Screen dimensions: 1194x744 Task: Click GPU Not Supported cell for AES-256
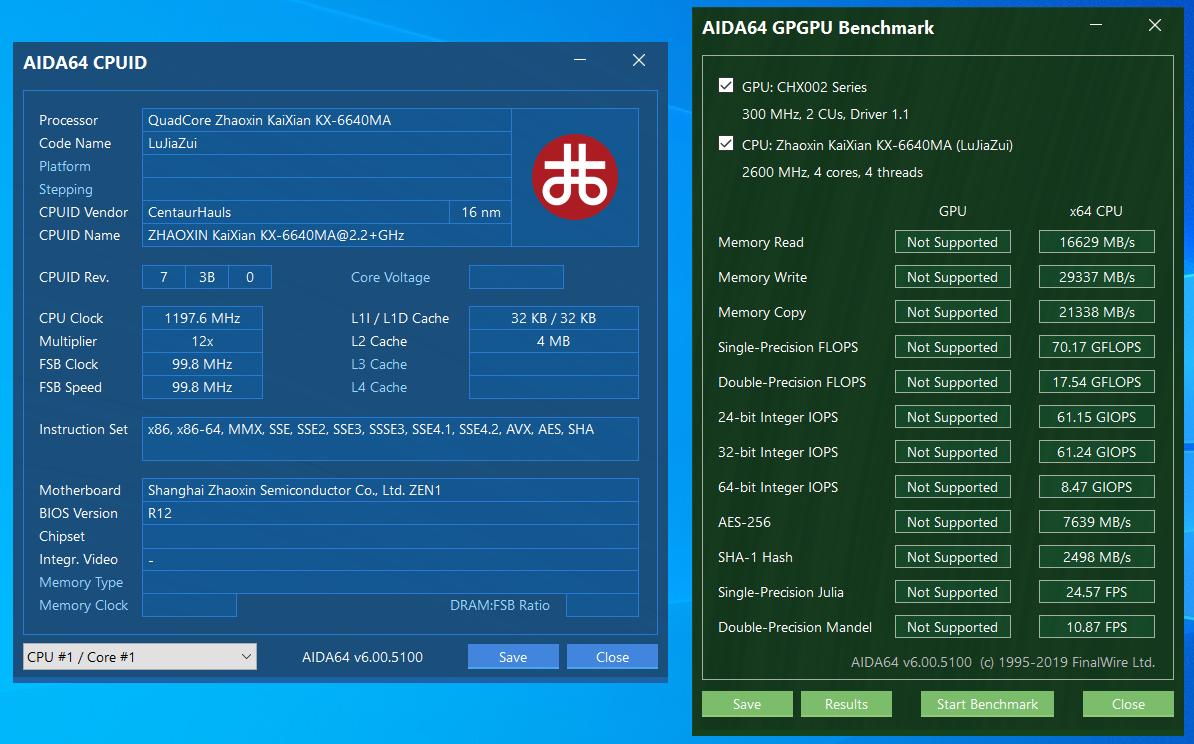pyautogui.click(x=952, y=522)
